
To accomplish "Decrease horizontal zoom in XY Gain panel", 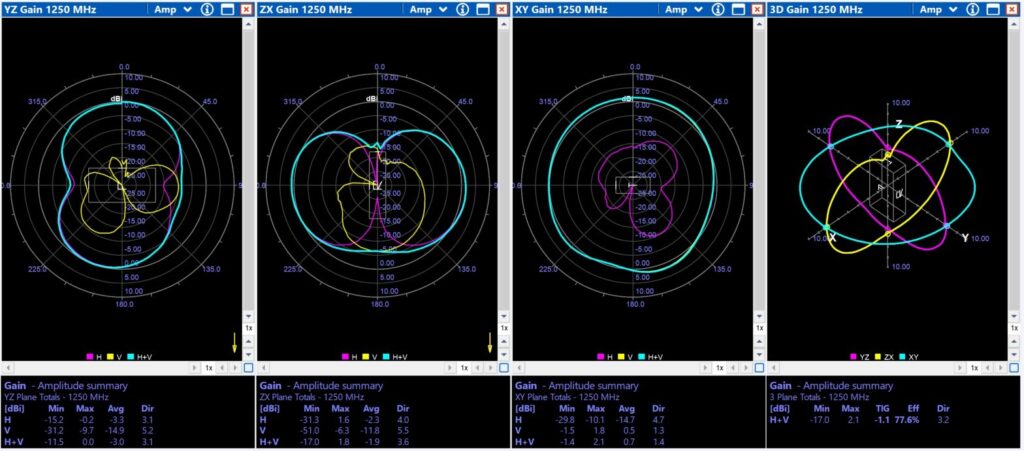I will pyautogui.click(x=733, y=367).
